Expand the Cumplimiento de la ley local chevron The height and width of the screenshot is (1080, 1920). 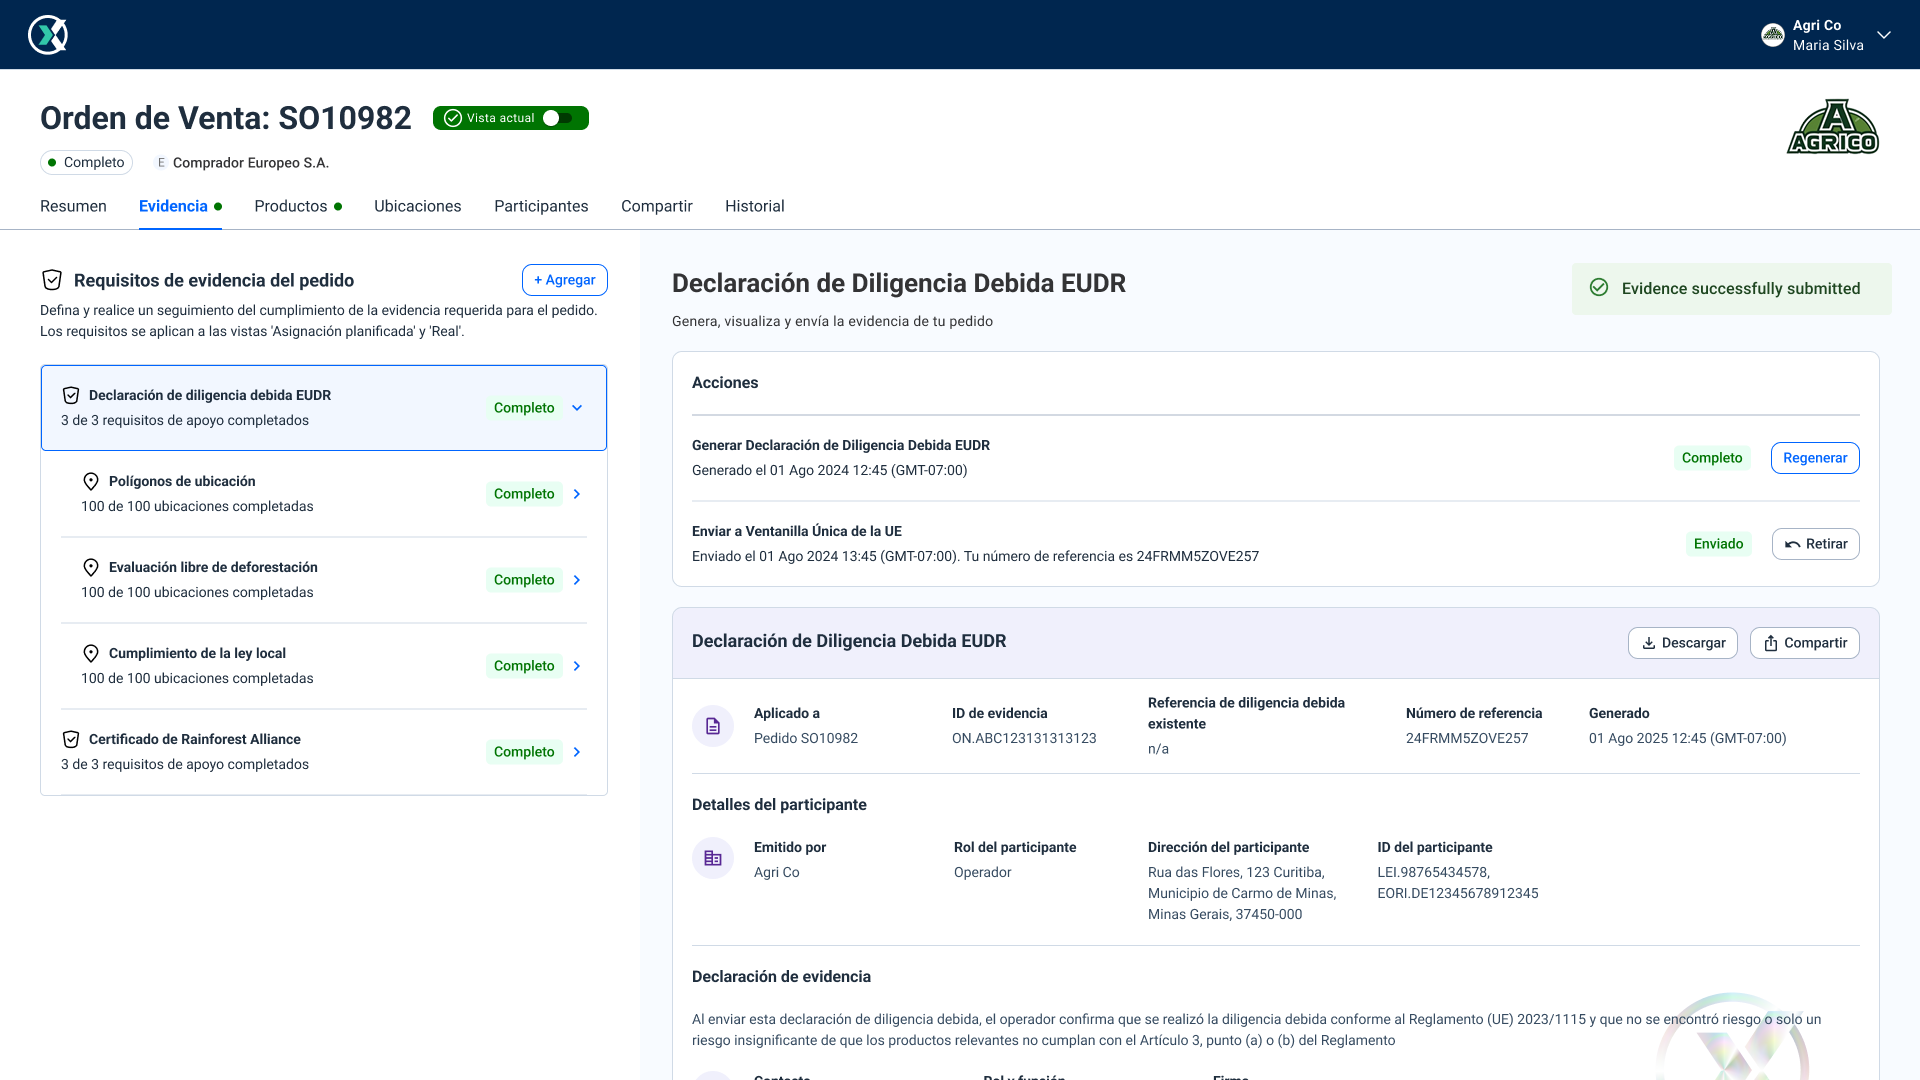tap(577, 666)
